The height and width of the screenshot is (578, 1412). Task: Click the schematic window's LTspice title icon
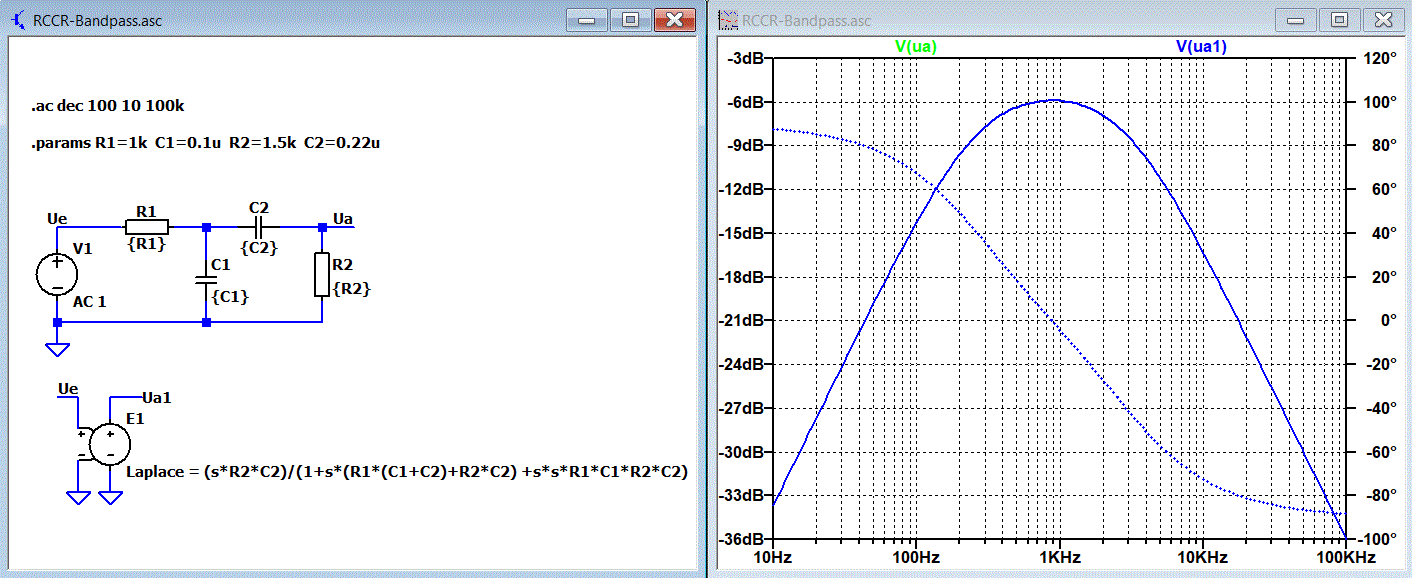pyautogui.click(x=19, y=20)
